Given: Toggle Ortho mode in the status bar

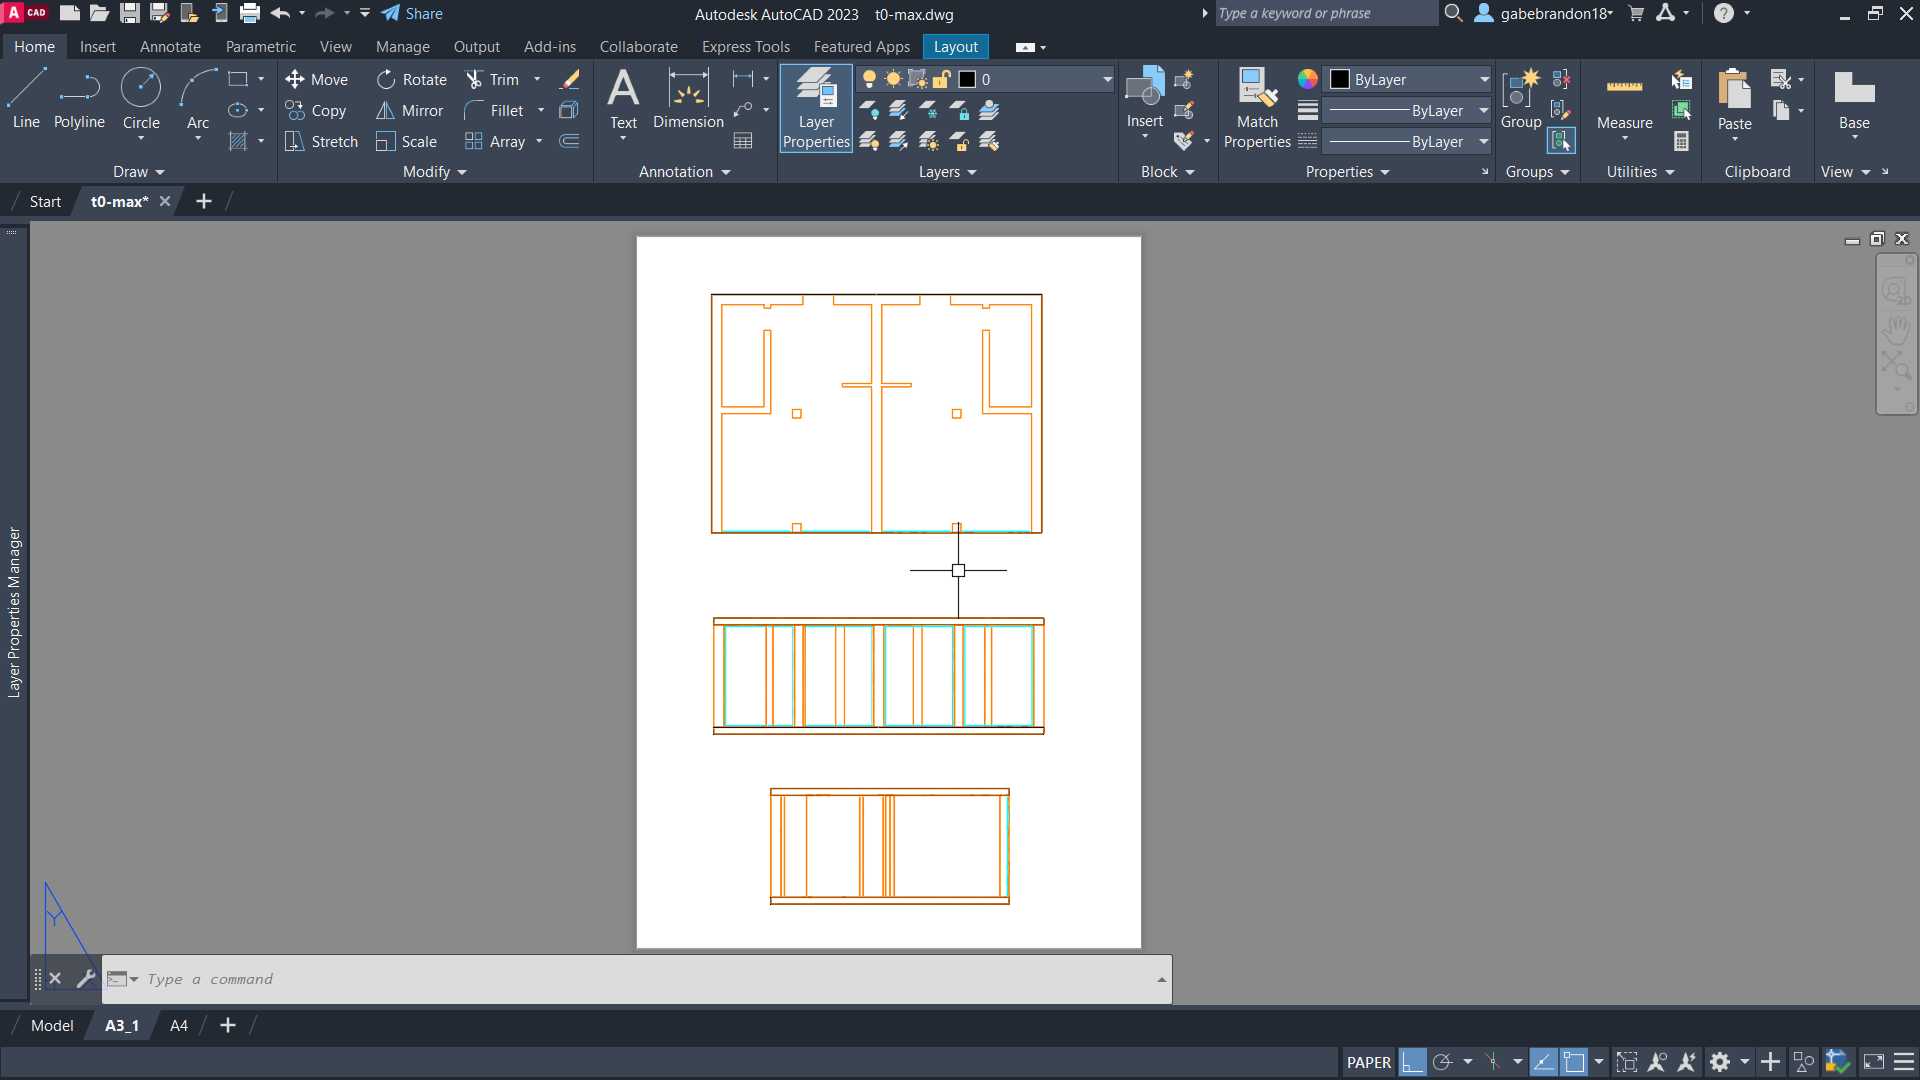Looking at the screenshot, I should tap(1411, 1062).
